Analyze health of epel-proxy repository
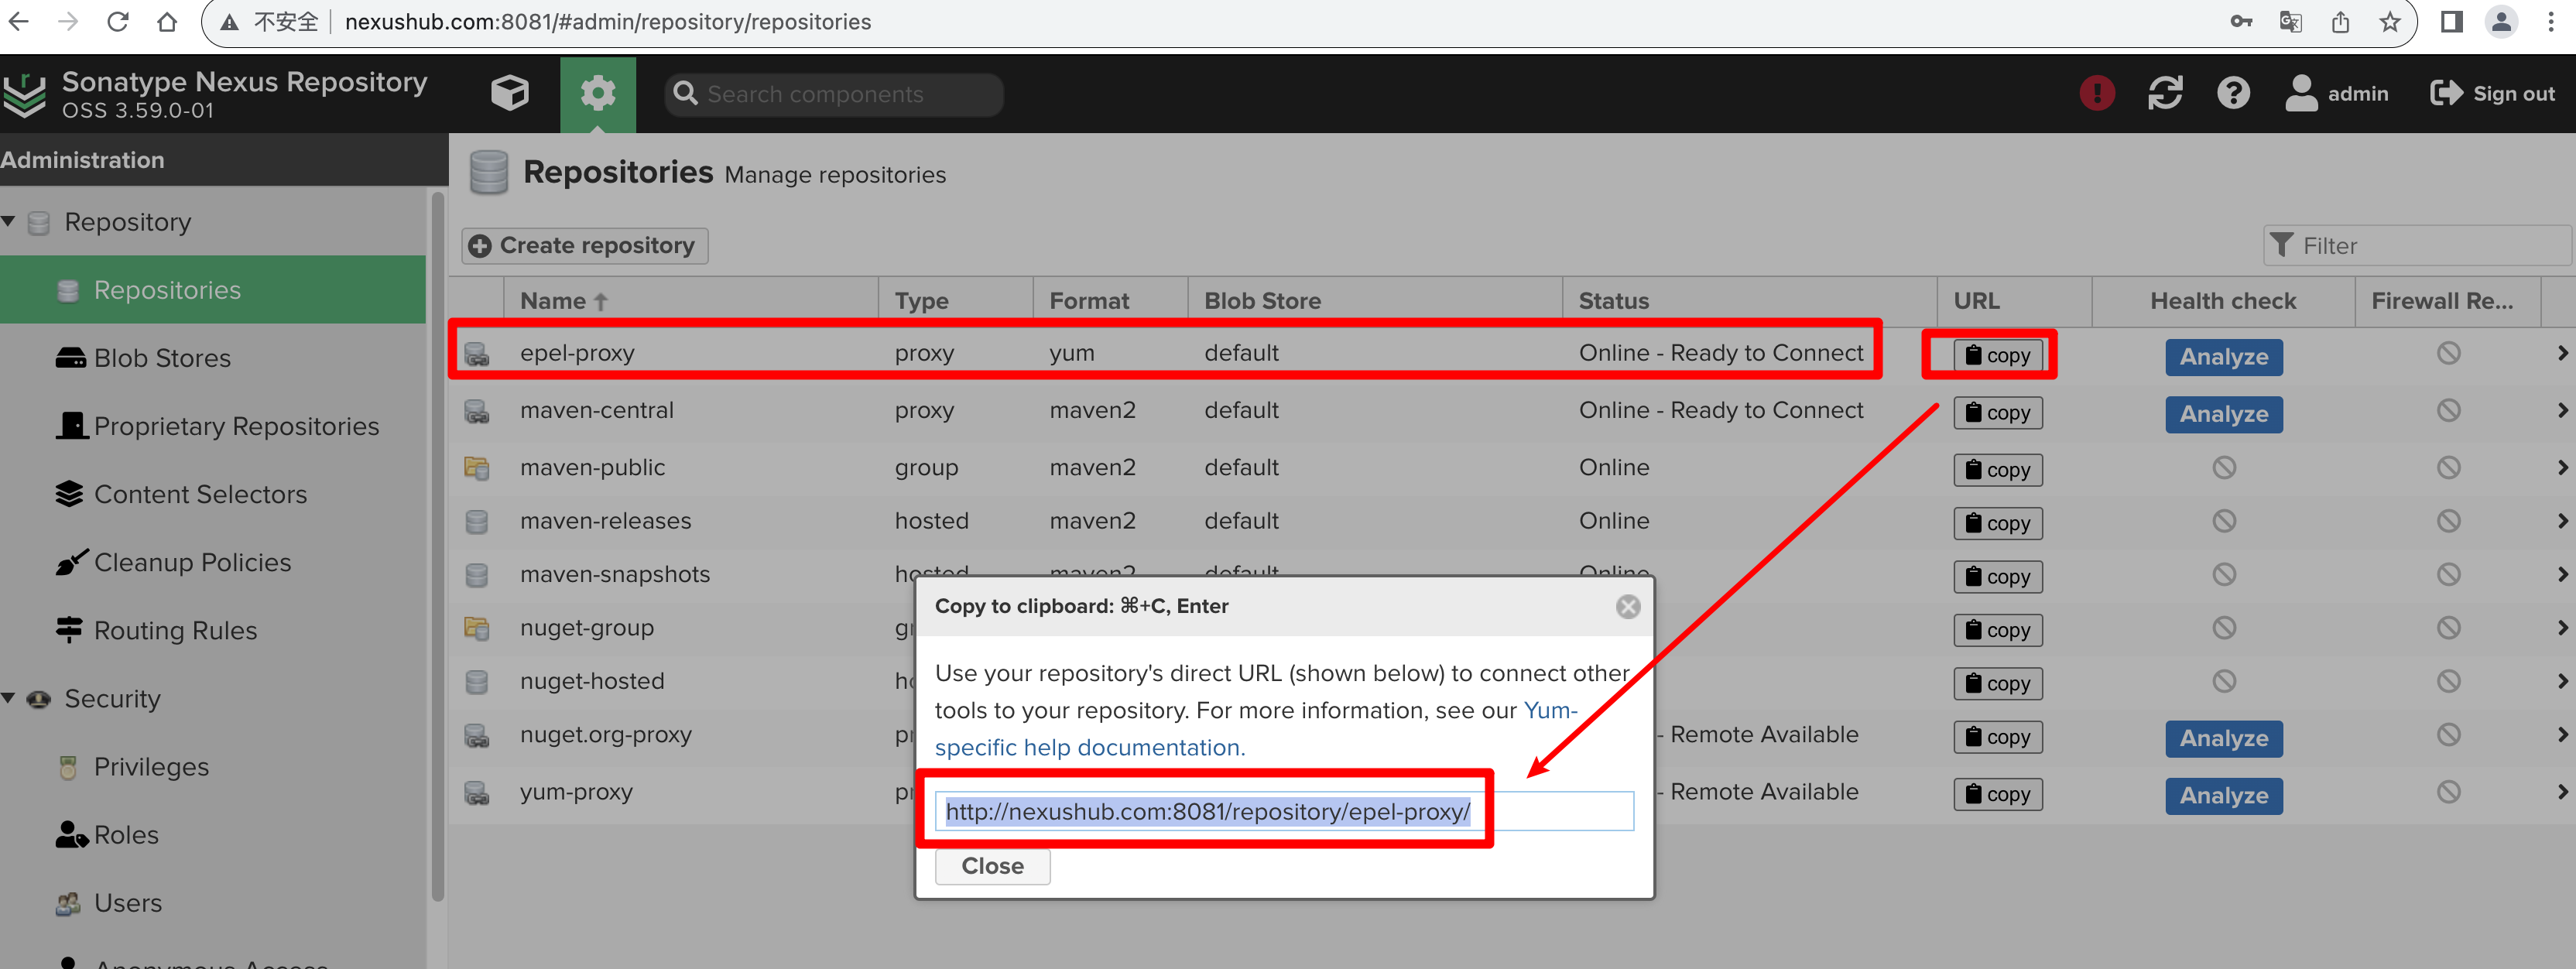This screenshot has height=969, width=2576. coord(2223,357)
